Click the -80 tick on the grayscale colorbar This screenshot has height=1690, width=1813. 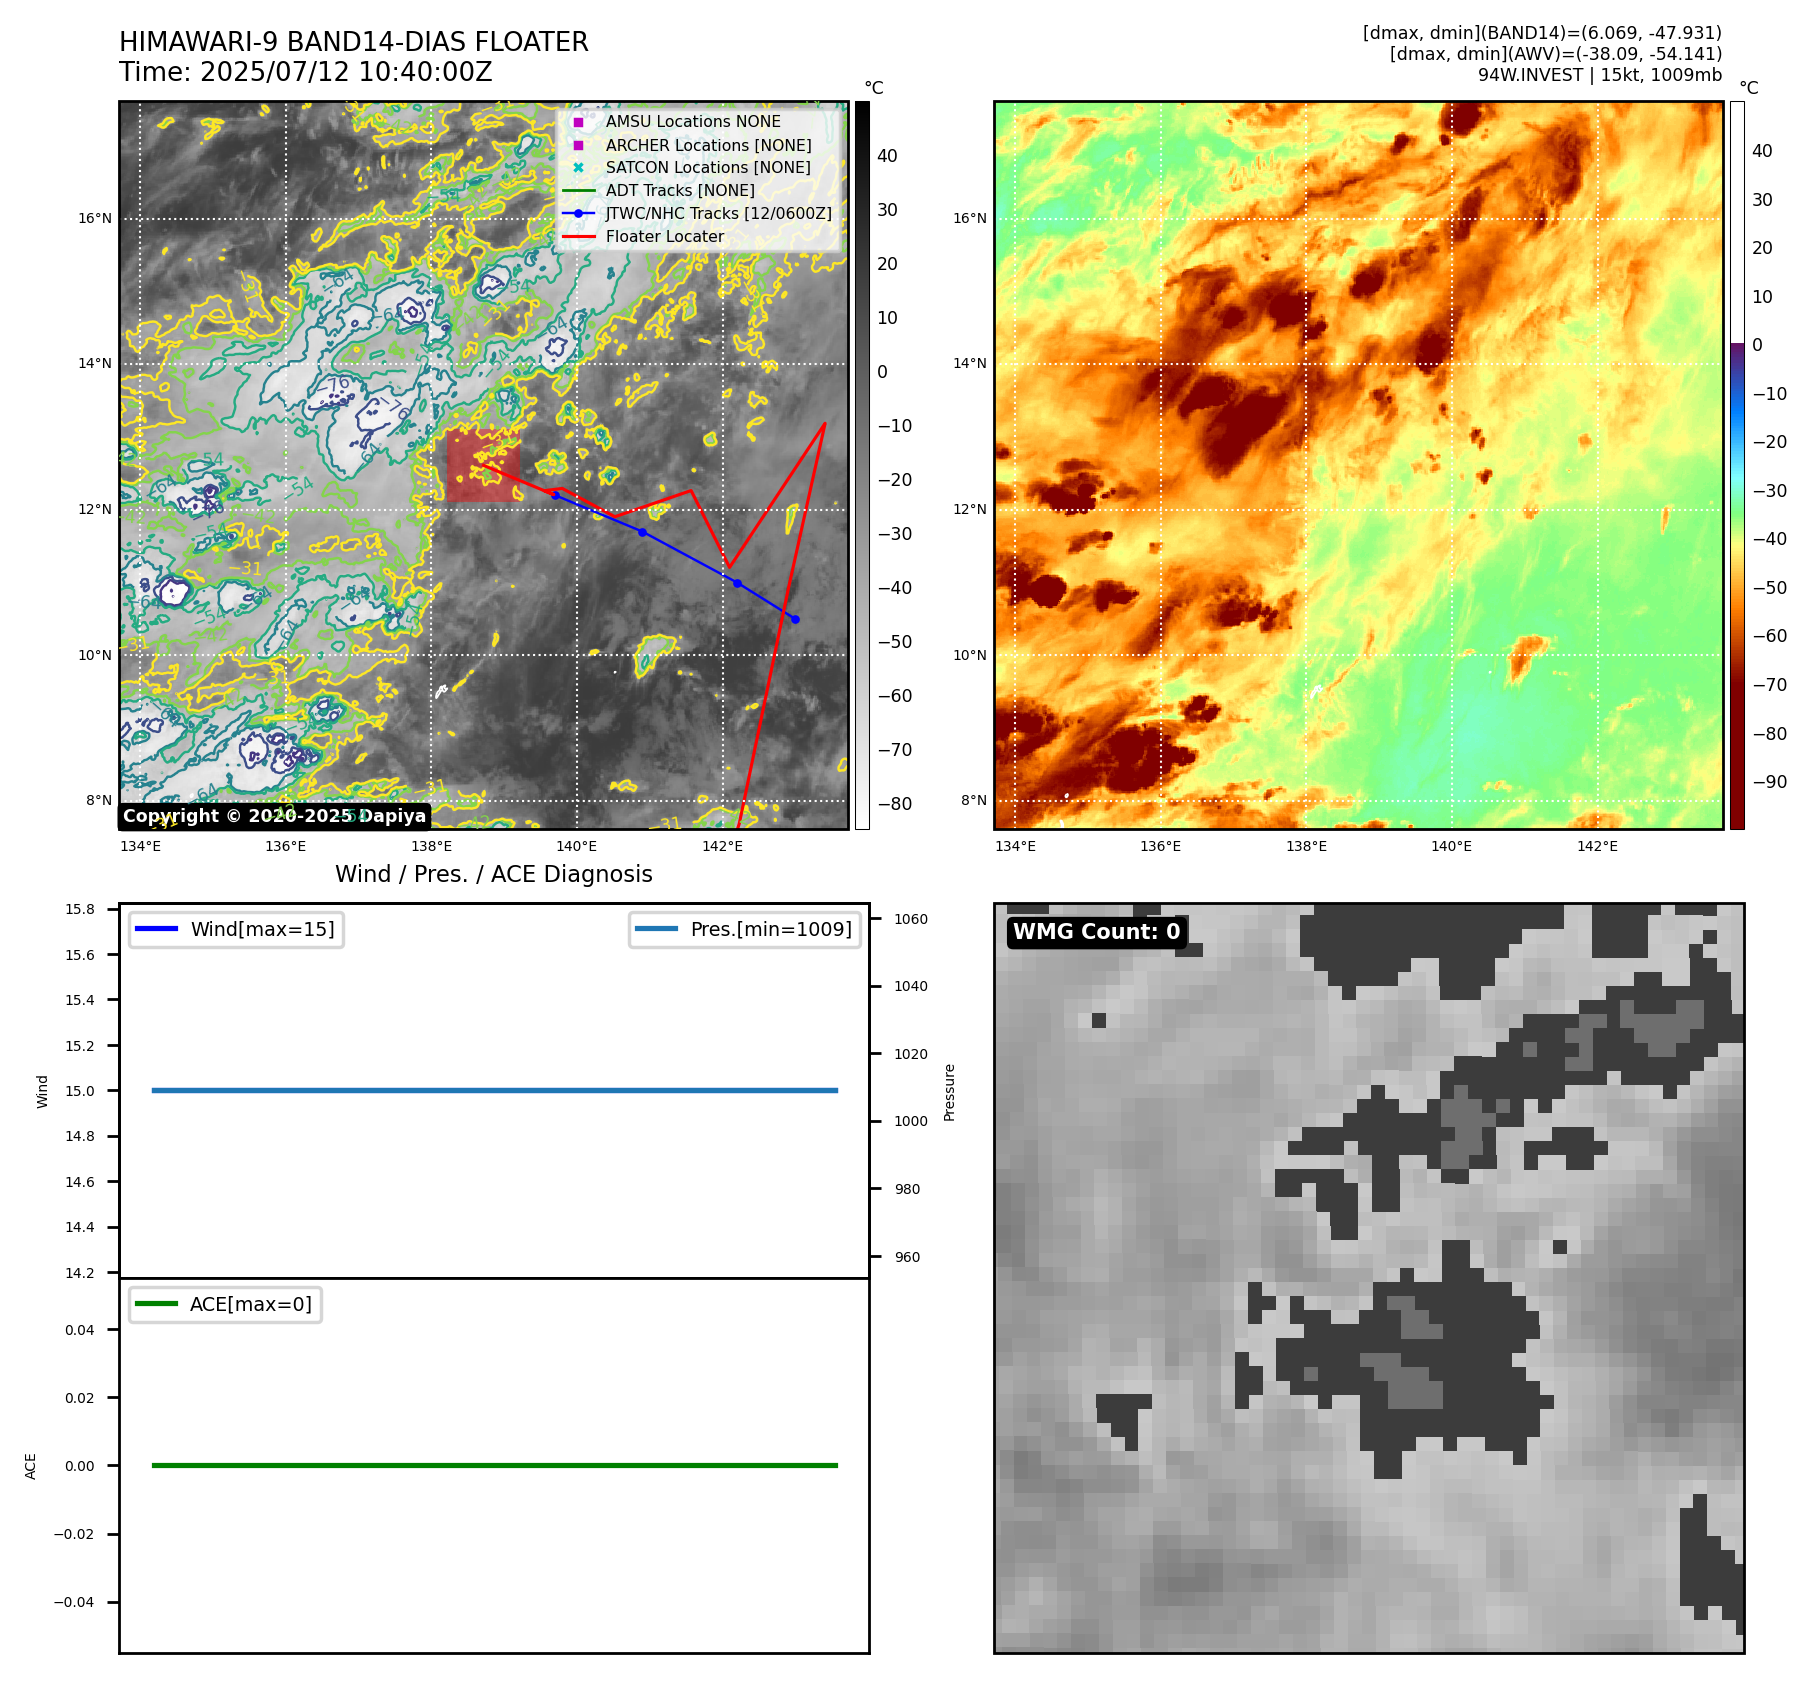click(895, 804)
